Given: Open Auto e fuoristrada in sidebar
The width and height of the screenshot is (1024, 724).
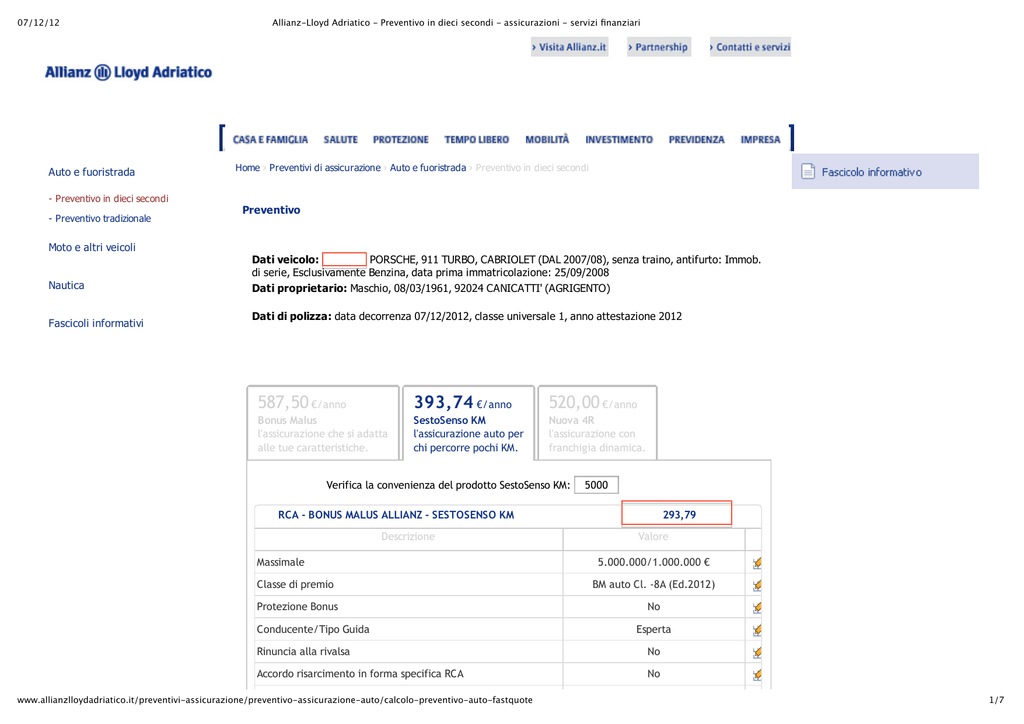Looking at the screenshot, I should [91, 172].
